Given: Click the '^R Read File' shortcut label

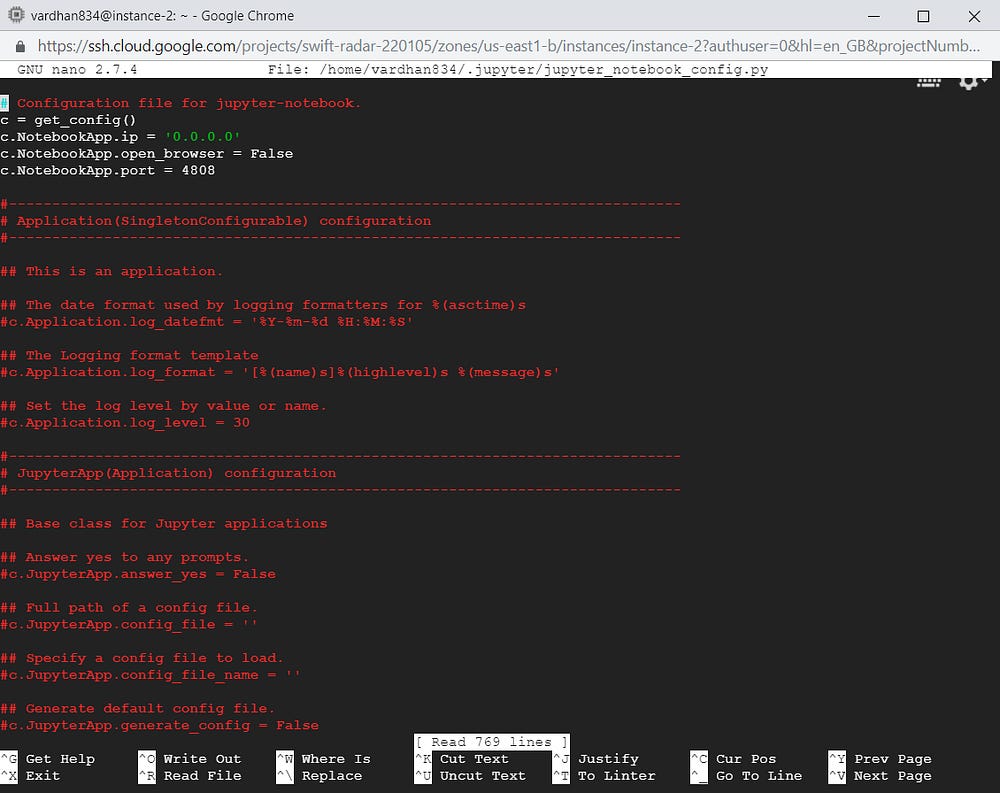Looking at the screenshot, I should tap(190, 776).
